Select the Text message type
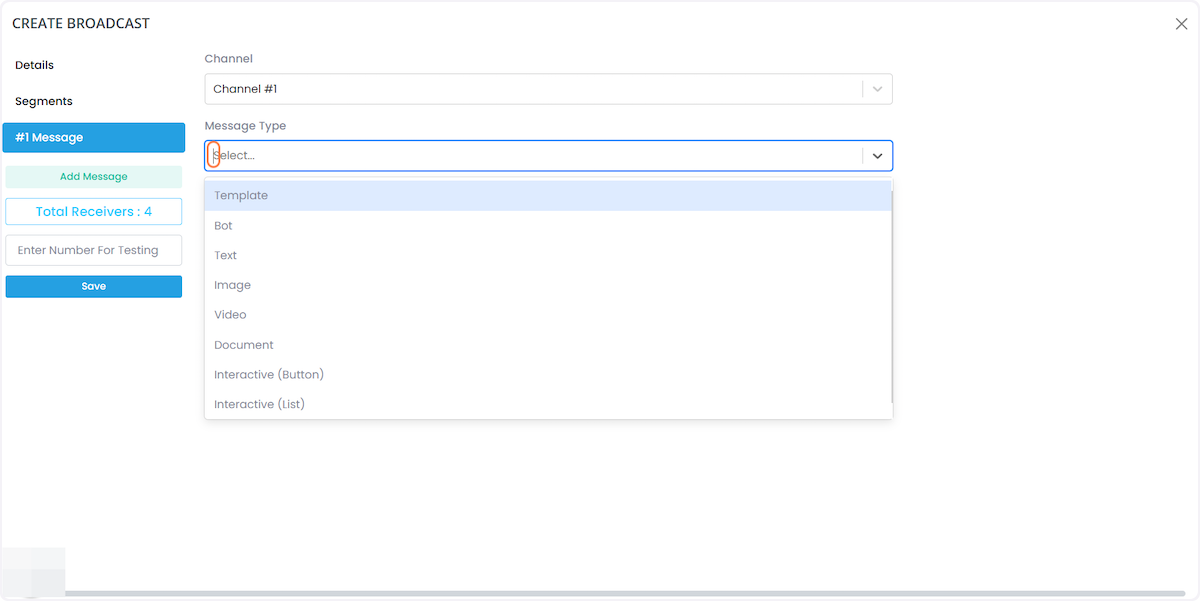Image resolution: width=1200 pixels, height=601 pixels. pyautogui.click(x=548, y=255)
